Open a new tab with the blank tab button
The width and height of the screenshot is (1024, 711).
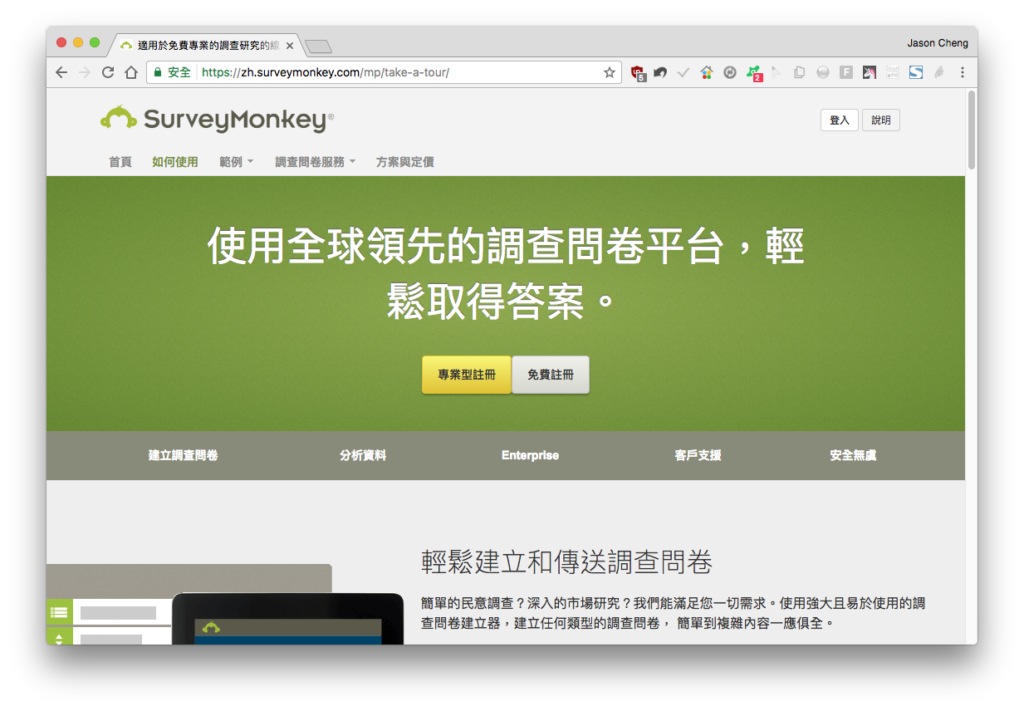point(319,46)
